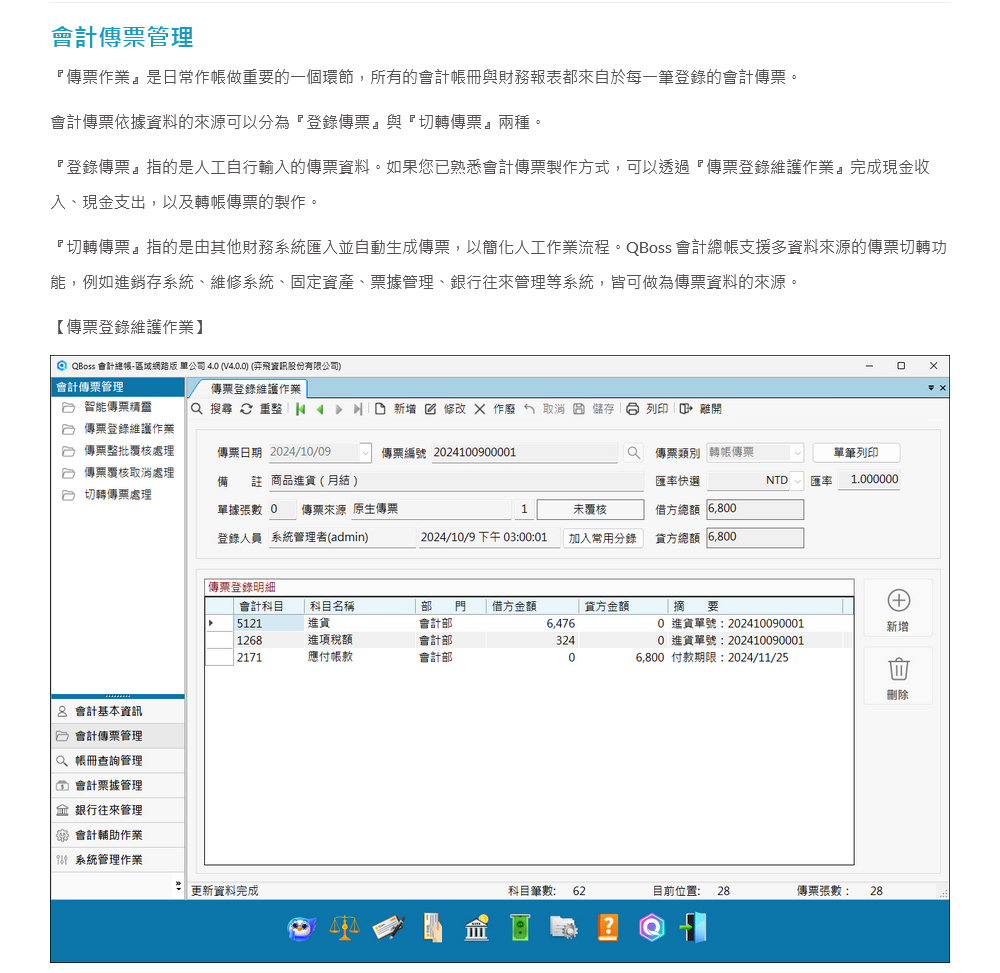This screenshot has width=1000, height=973.
Task: Select the 傳票登錄維護作業 tab
Action: click(x=254, y=388)
